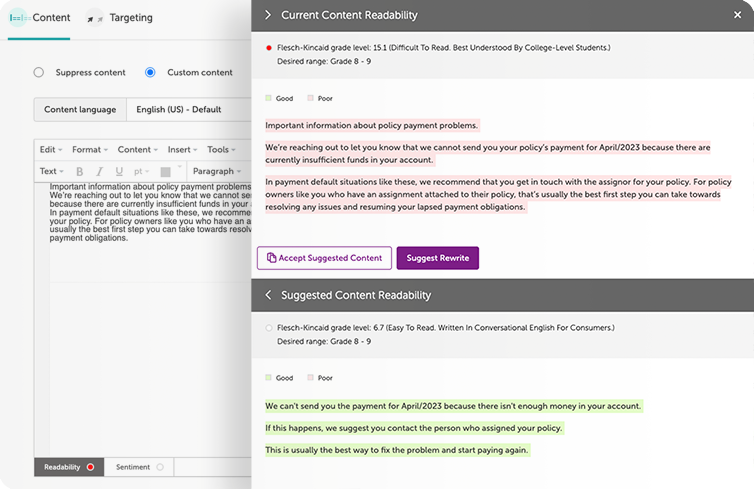Screen dimensions: 754x489
Task: Open the Text style dropdown
Action: (51, 171)
